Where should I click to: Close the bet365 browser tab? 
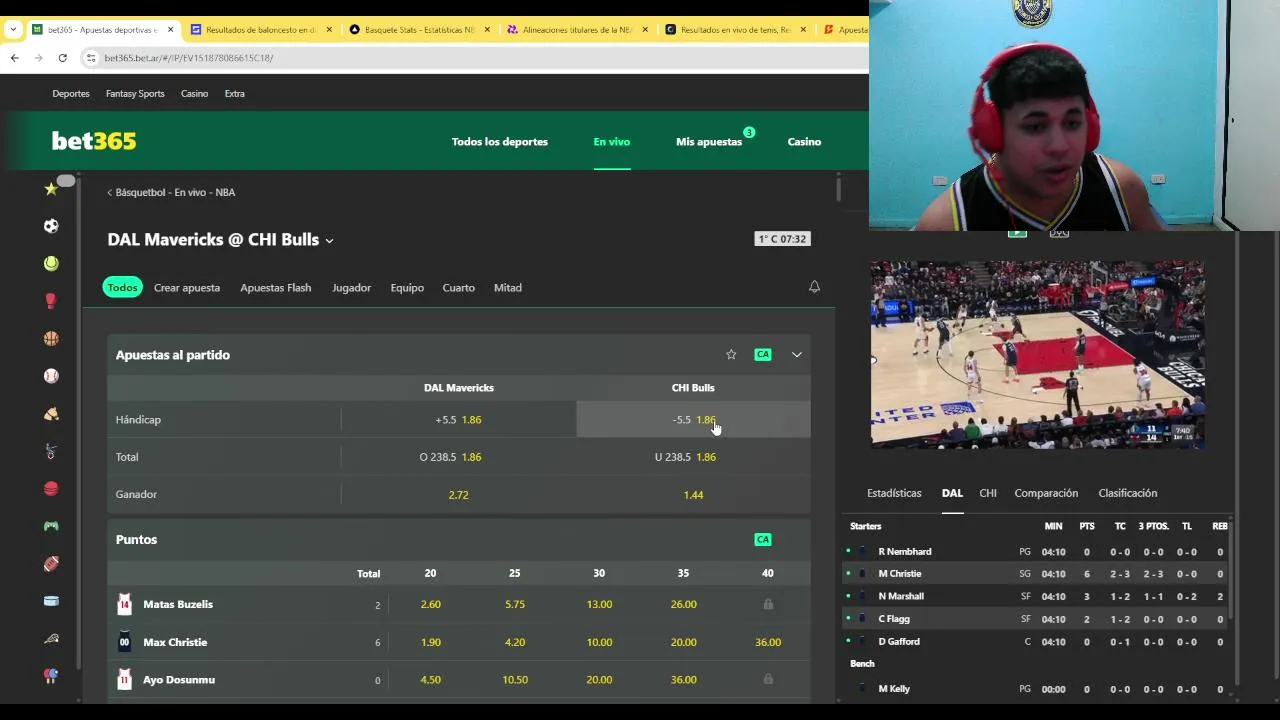click(x=170, y=30)
